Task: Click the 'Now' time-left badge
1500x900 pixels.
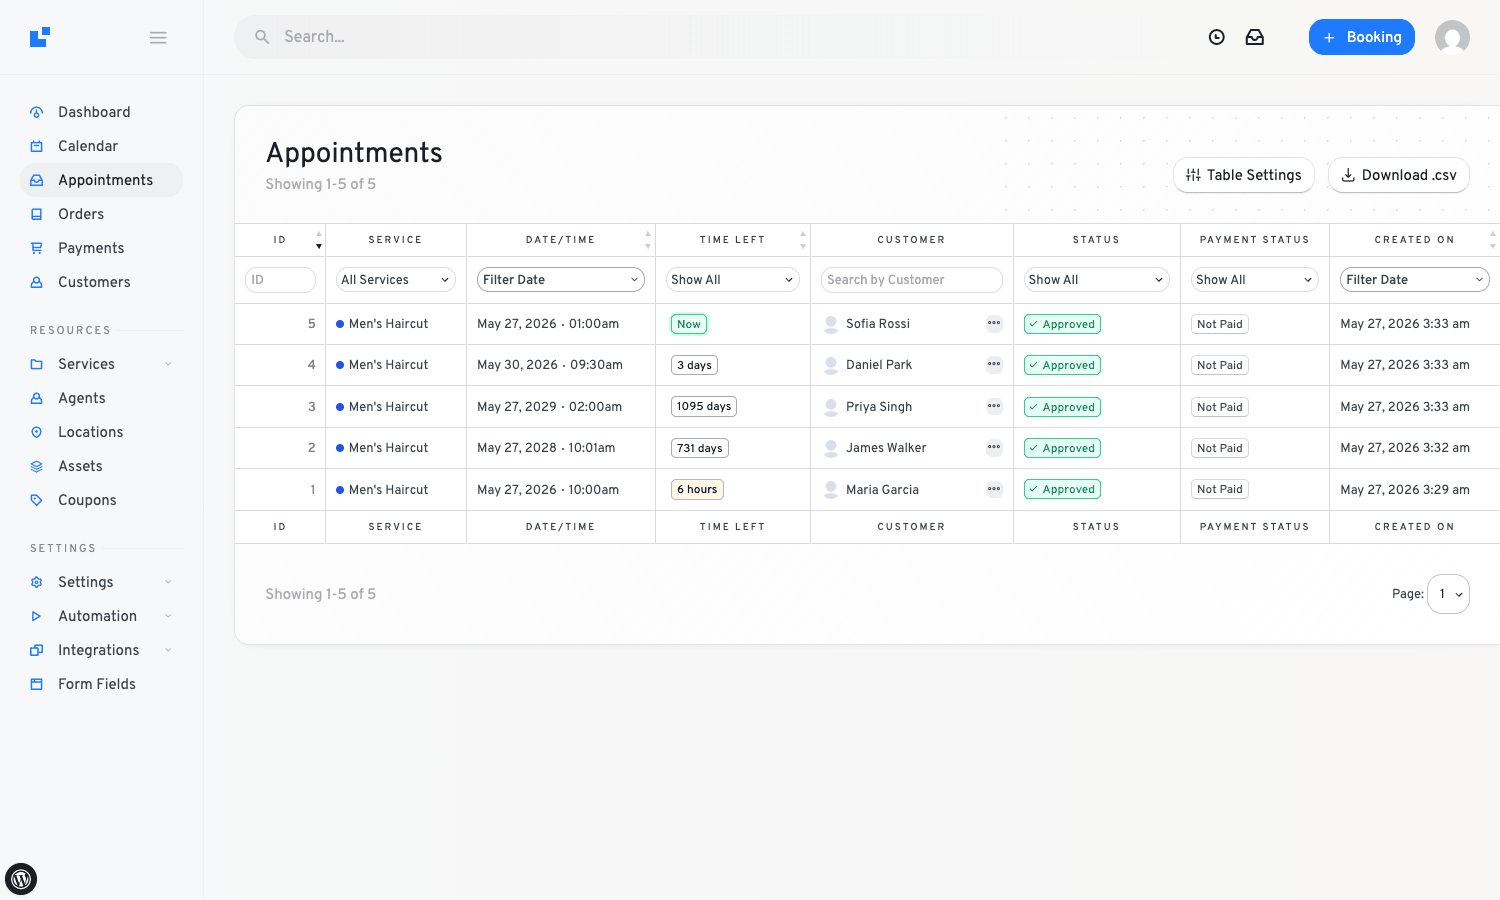Action: (689, 324)
